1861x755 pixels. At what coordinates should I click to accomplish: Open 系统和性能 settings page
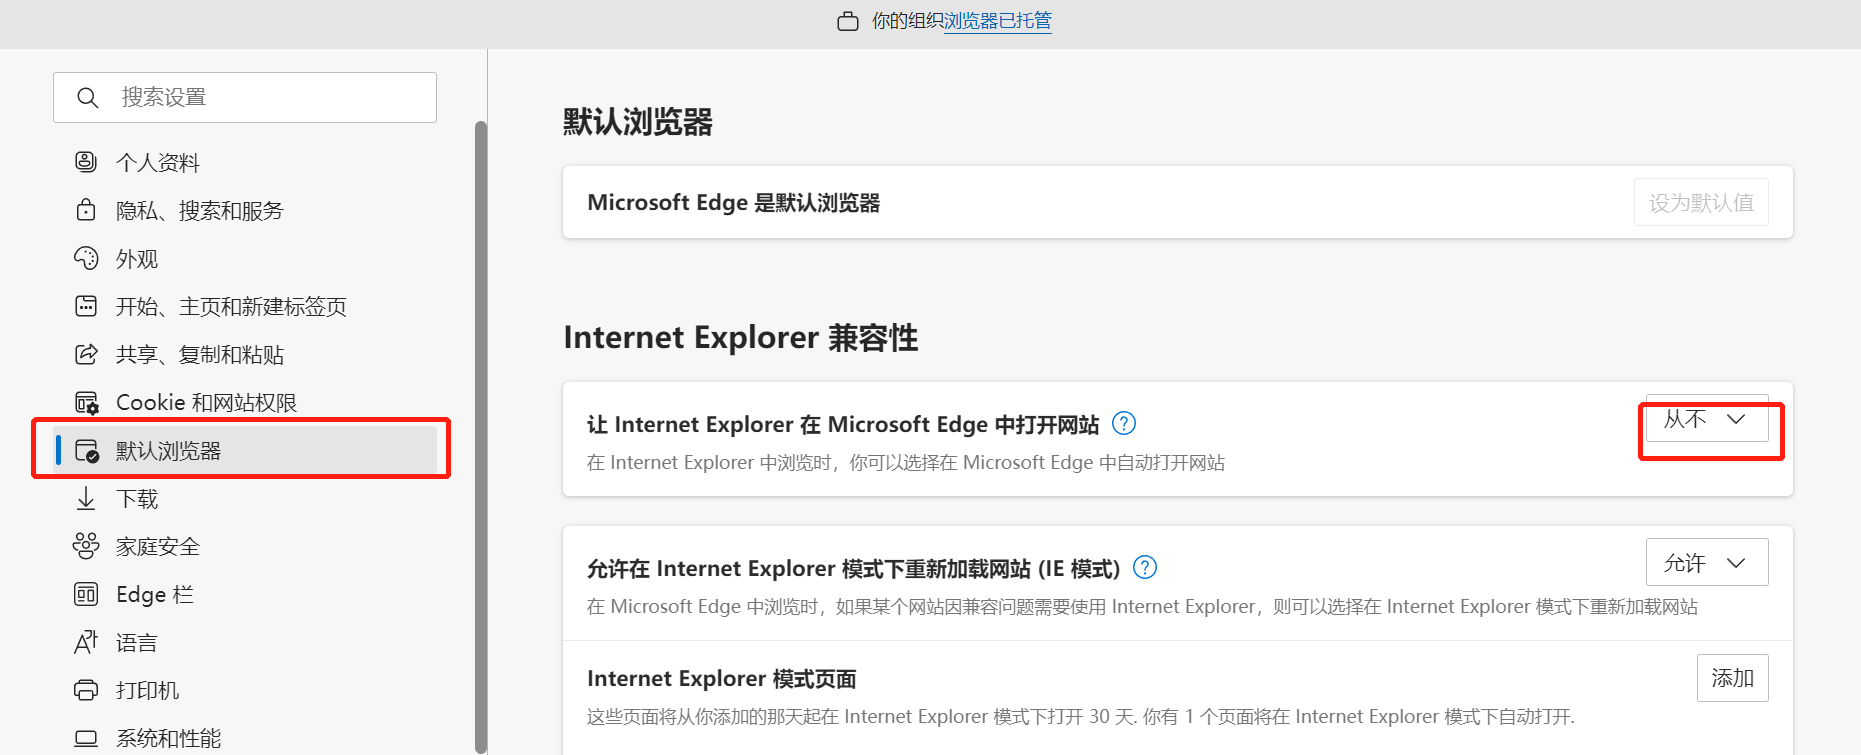coord(169,739)
